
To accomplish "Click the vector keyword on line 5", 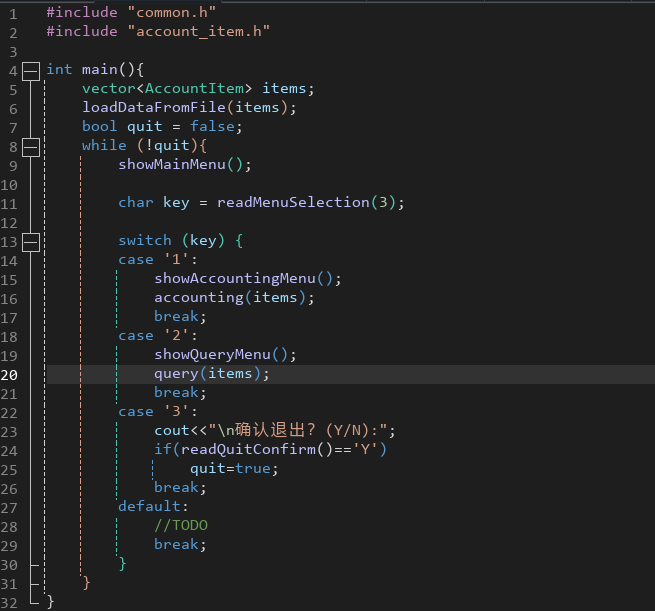I will pyautogui.click(x=109, y=89).
